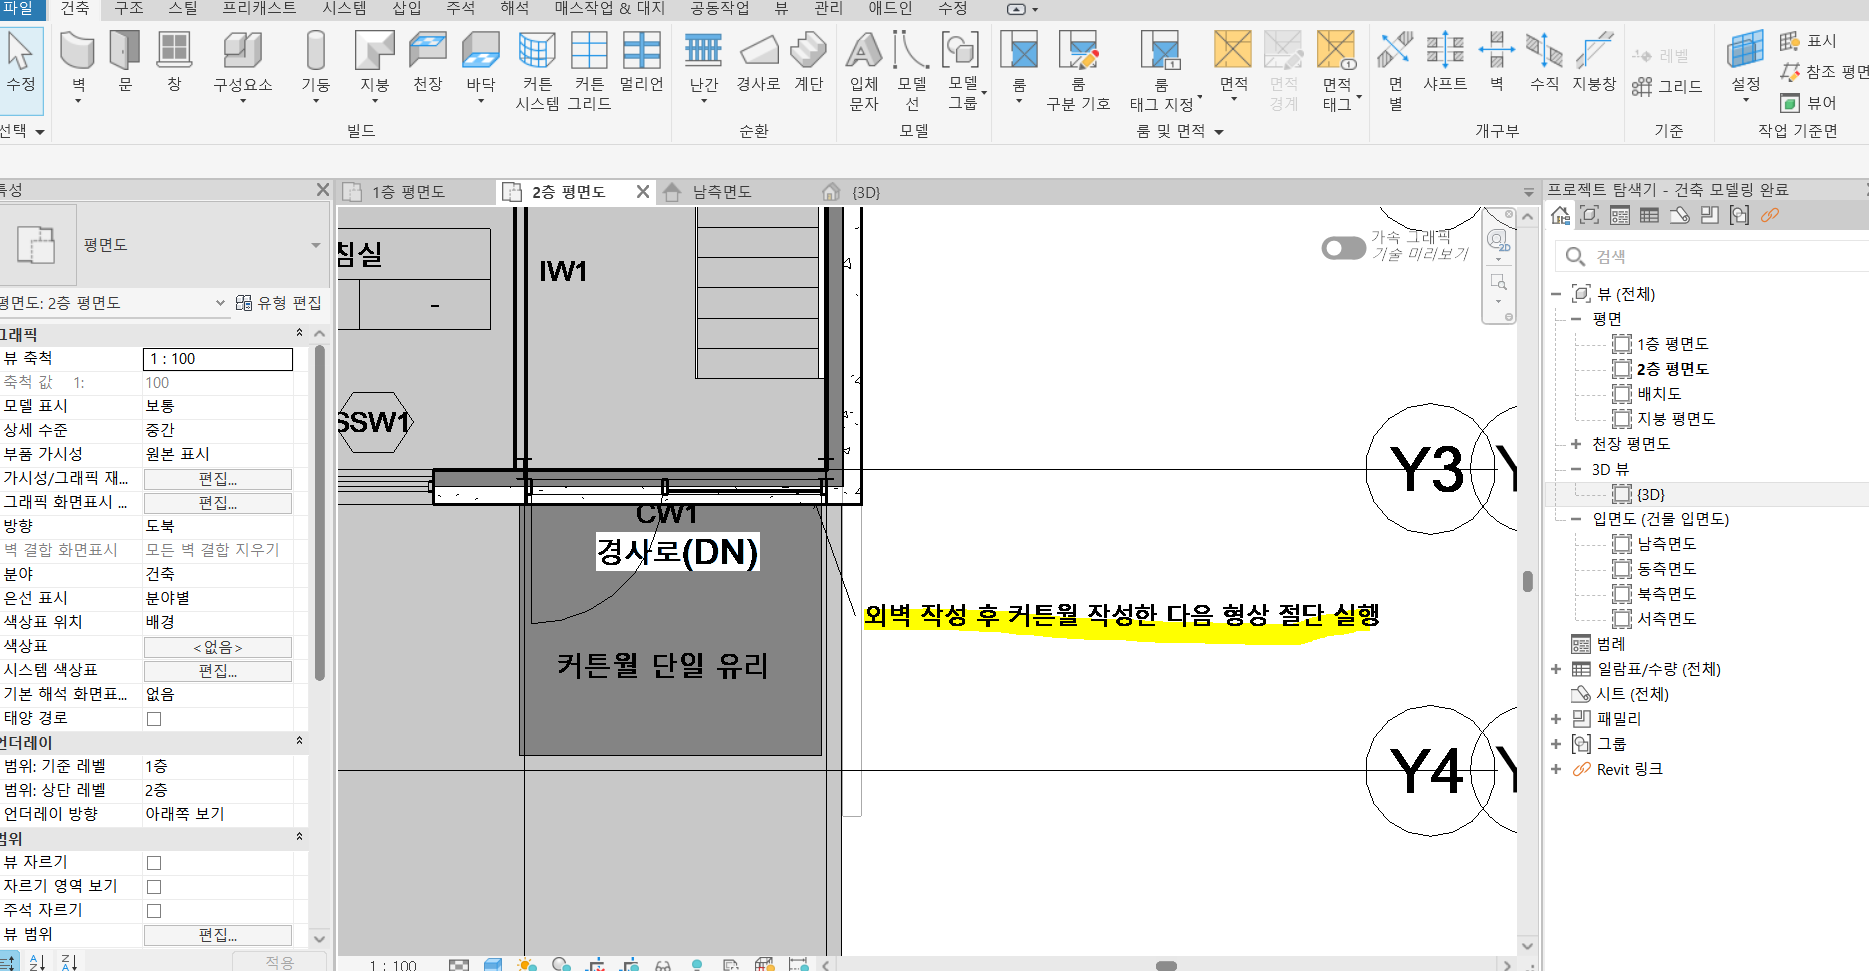
Task: Enable the 태양 경로 checkbox
Action: point(154,719)
